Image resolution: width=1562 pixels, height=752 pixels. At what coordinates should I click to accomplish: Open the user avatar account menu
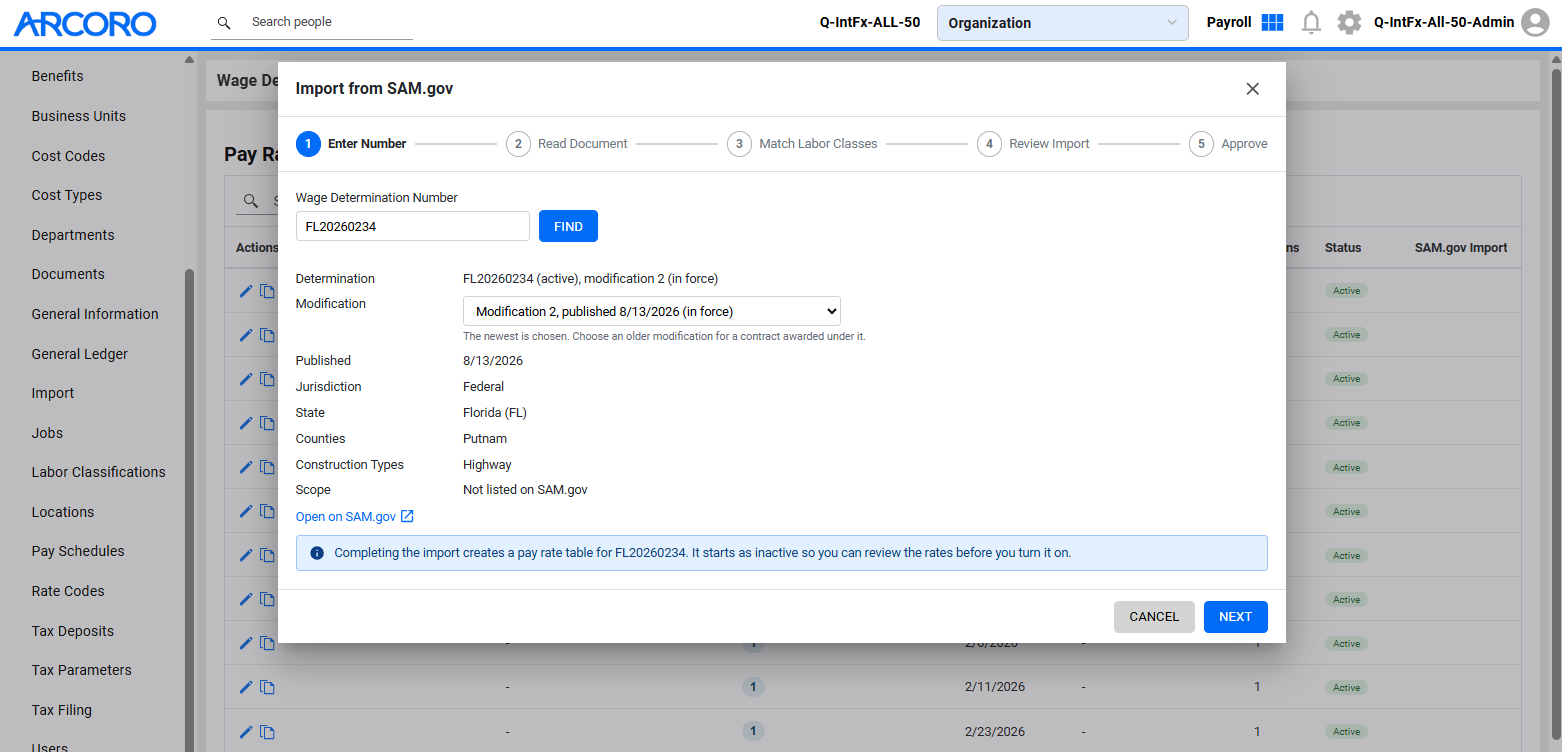[1534, 22]
